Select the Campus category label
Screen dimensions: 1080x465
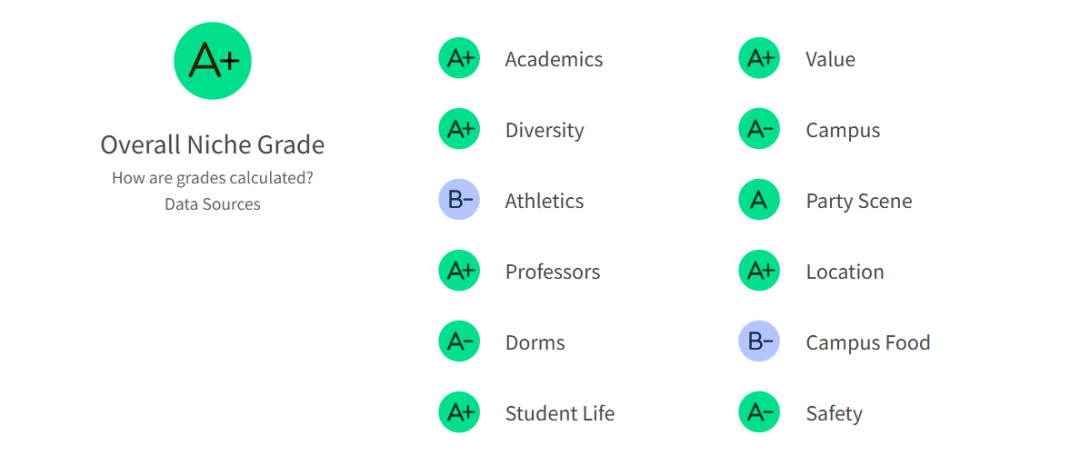843,130
